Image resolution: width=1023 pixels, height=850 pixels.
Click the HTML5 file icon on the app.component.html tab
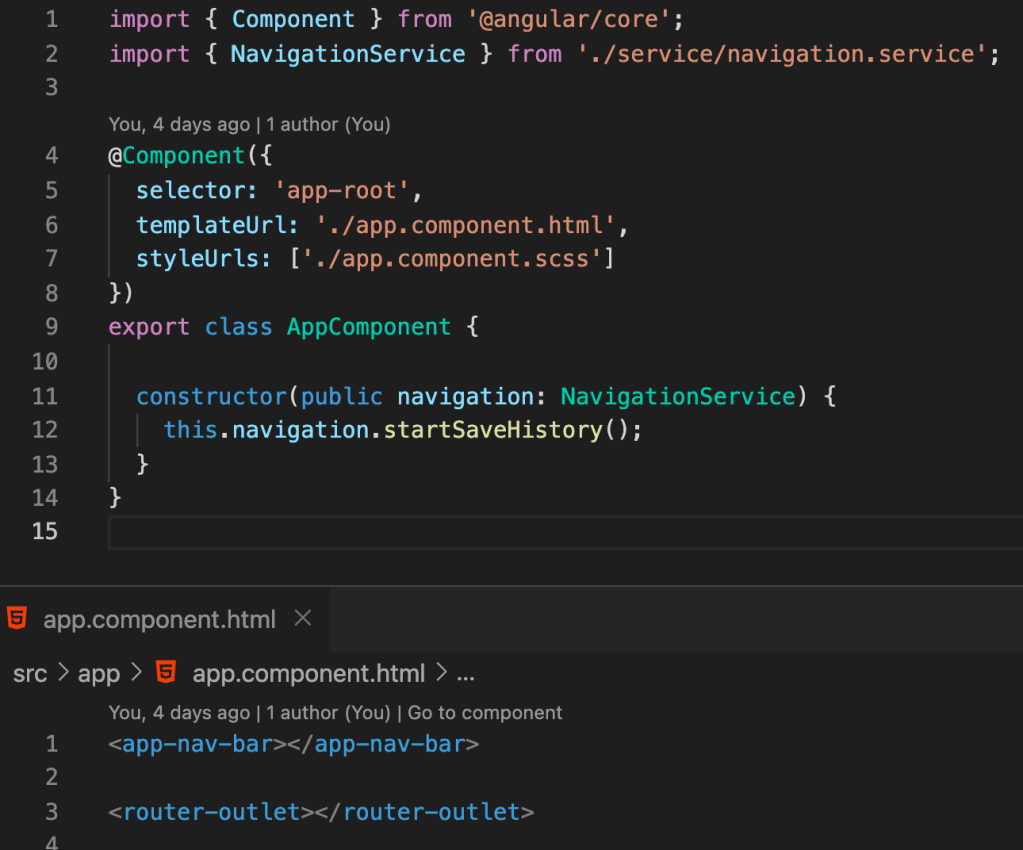click(x=17, y=619)
